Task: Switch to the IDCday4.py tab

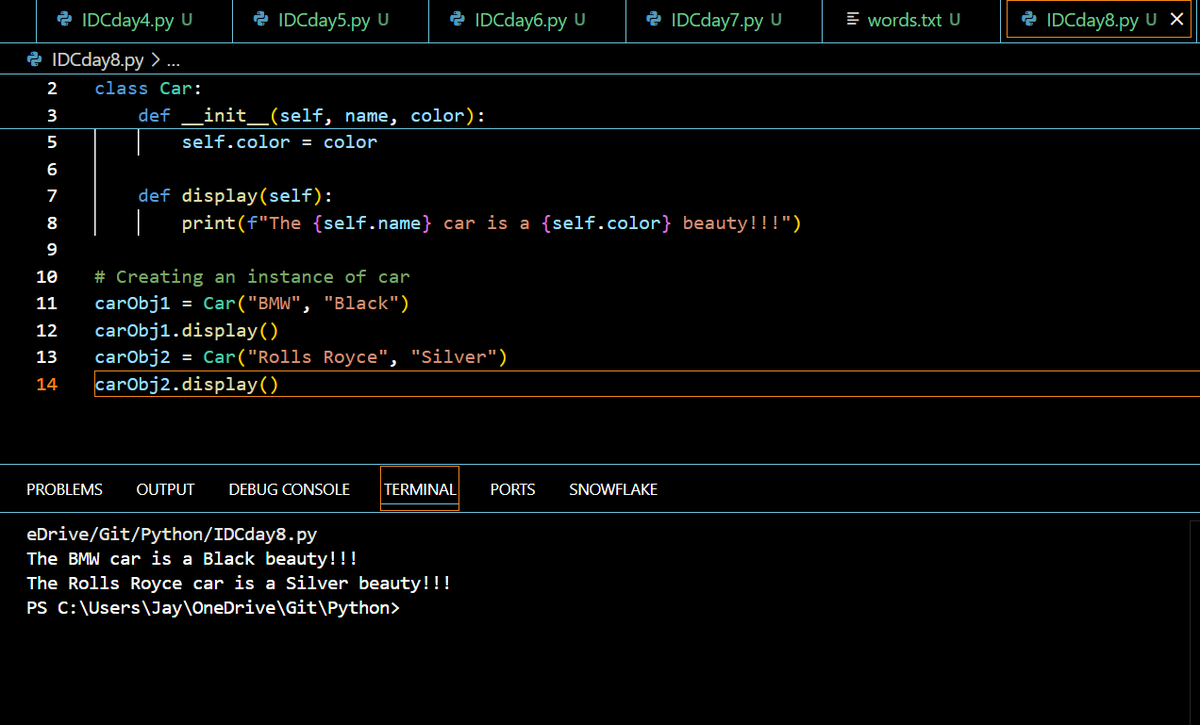Action: click(x=124, y=20)
